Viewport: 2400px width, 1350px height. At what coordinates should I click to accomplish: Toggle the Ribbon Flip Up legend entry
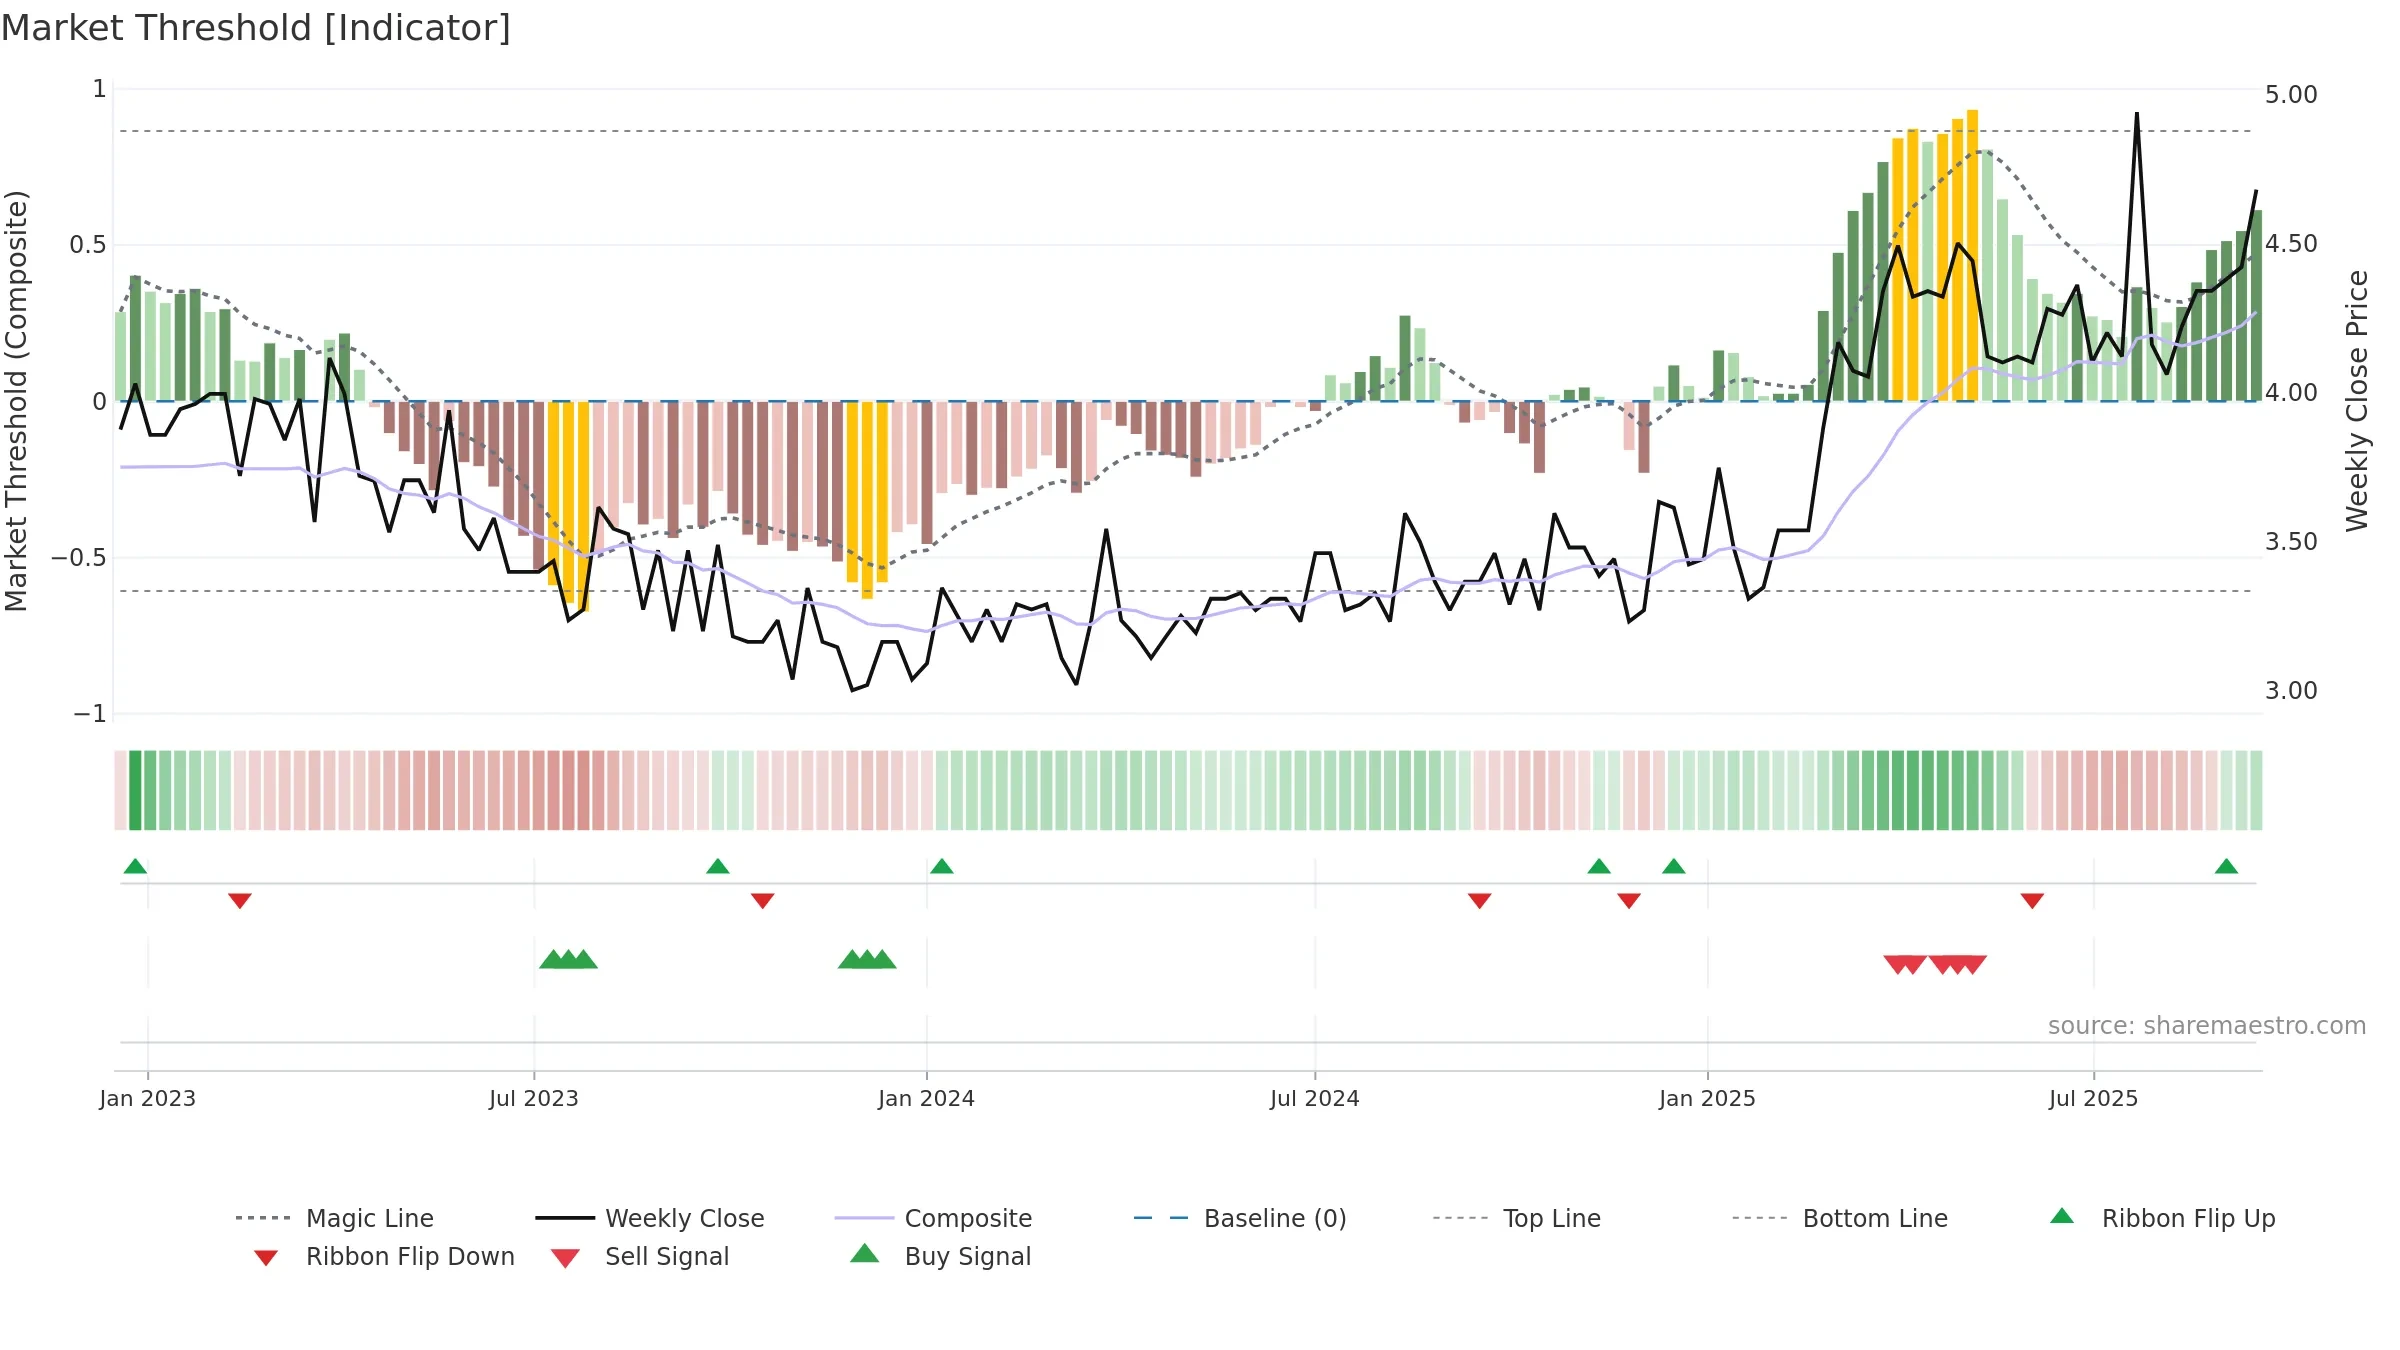click(2162, 1218)
